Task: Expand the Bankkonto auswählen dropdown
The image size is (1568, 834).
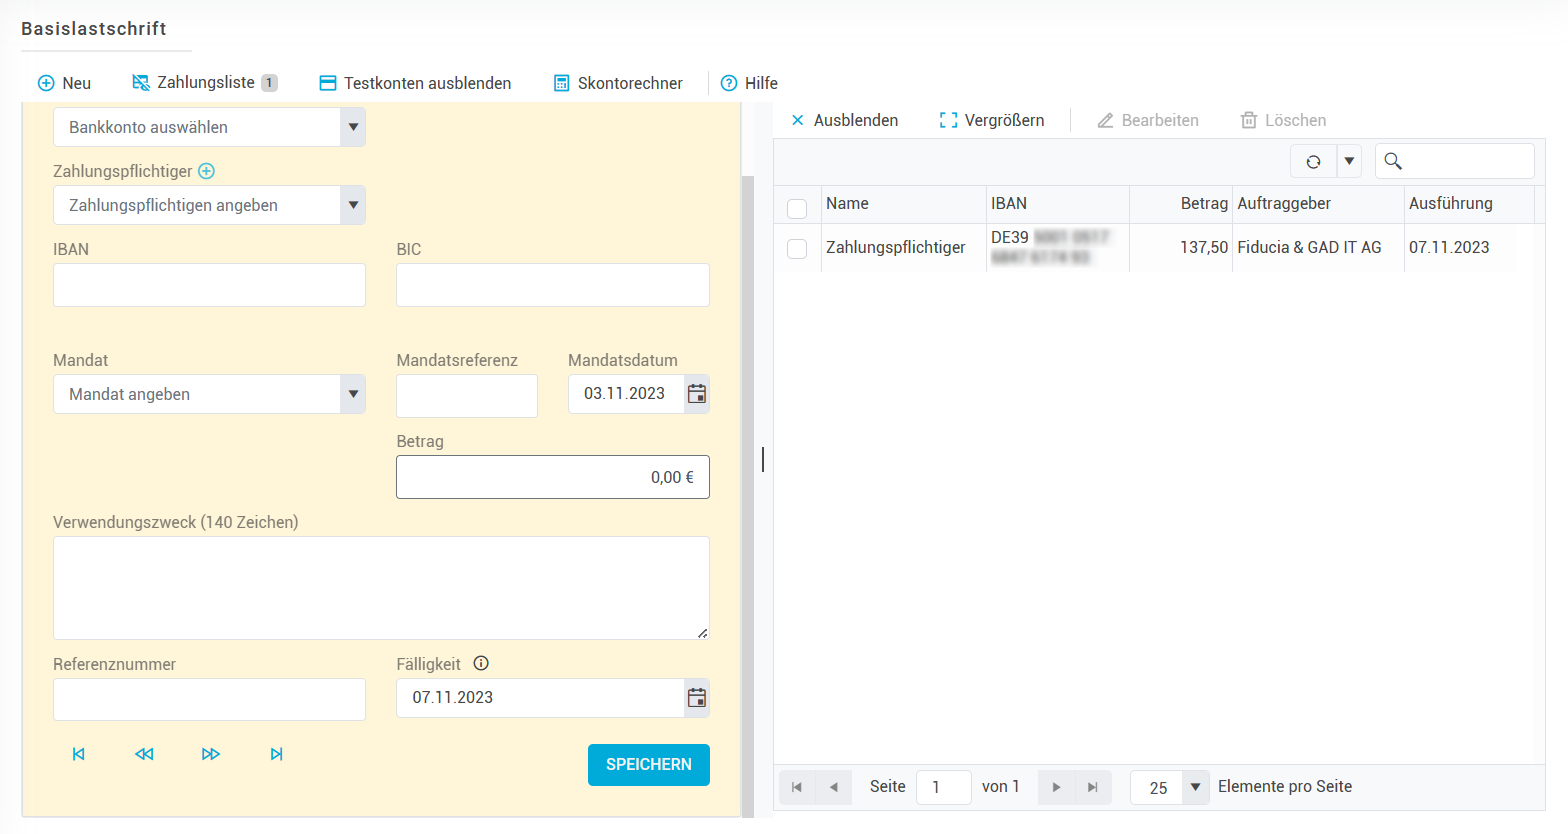Action: [x=352, y=128]
